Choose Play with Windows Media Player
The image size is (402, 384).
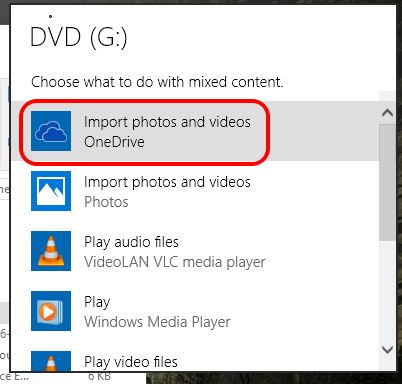(195, 311)
